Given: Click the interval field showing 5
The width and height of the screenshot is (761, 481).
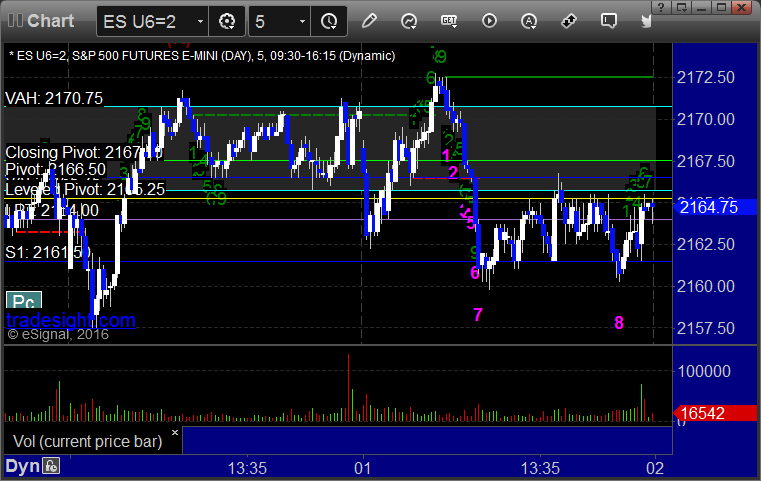Looking at the screenshot, I should point(280,21).
